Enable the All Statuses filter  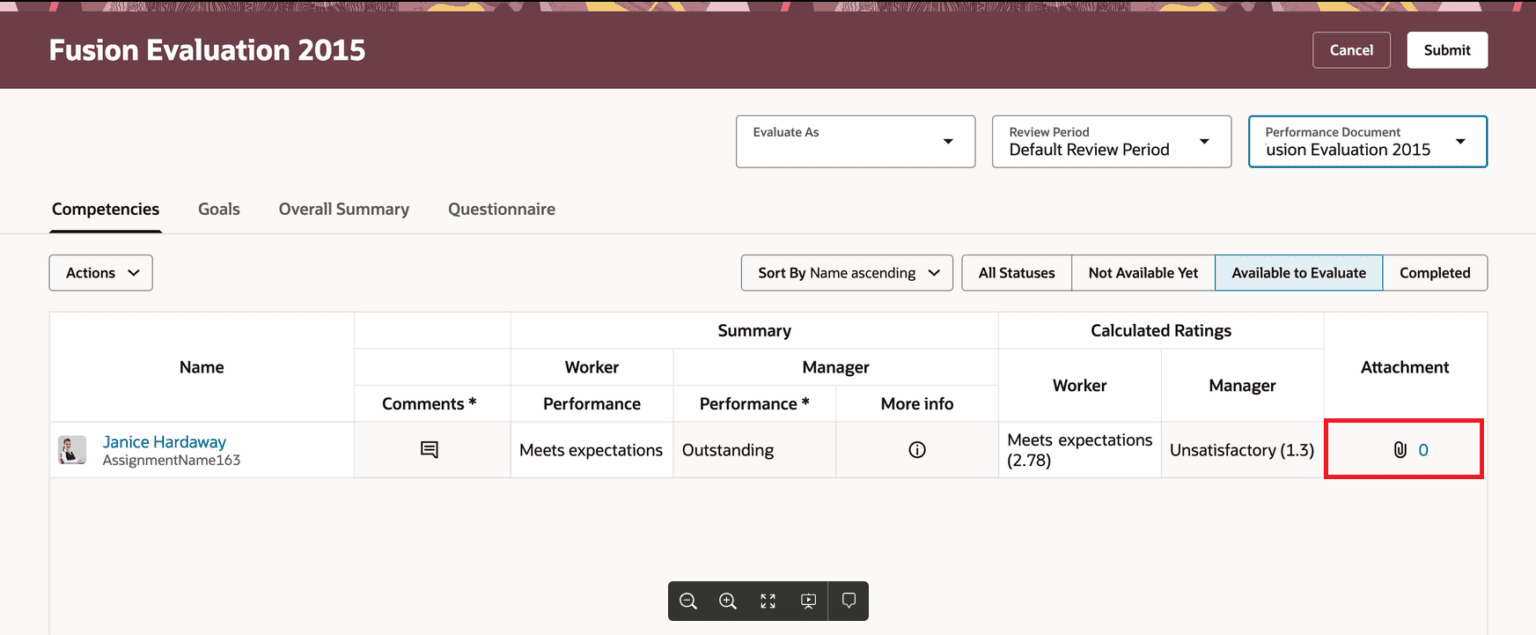[x=1016, y=272]
